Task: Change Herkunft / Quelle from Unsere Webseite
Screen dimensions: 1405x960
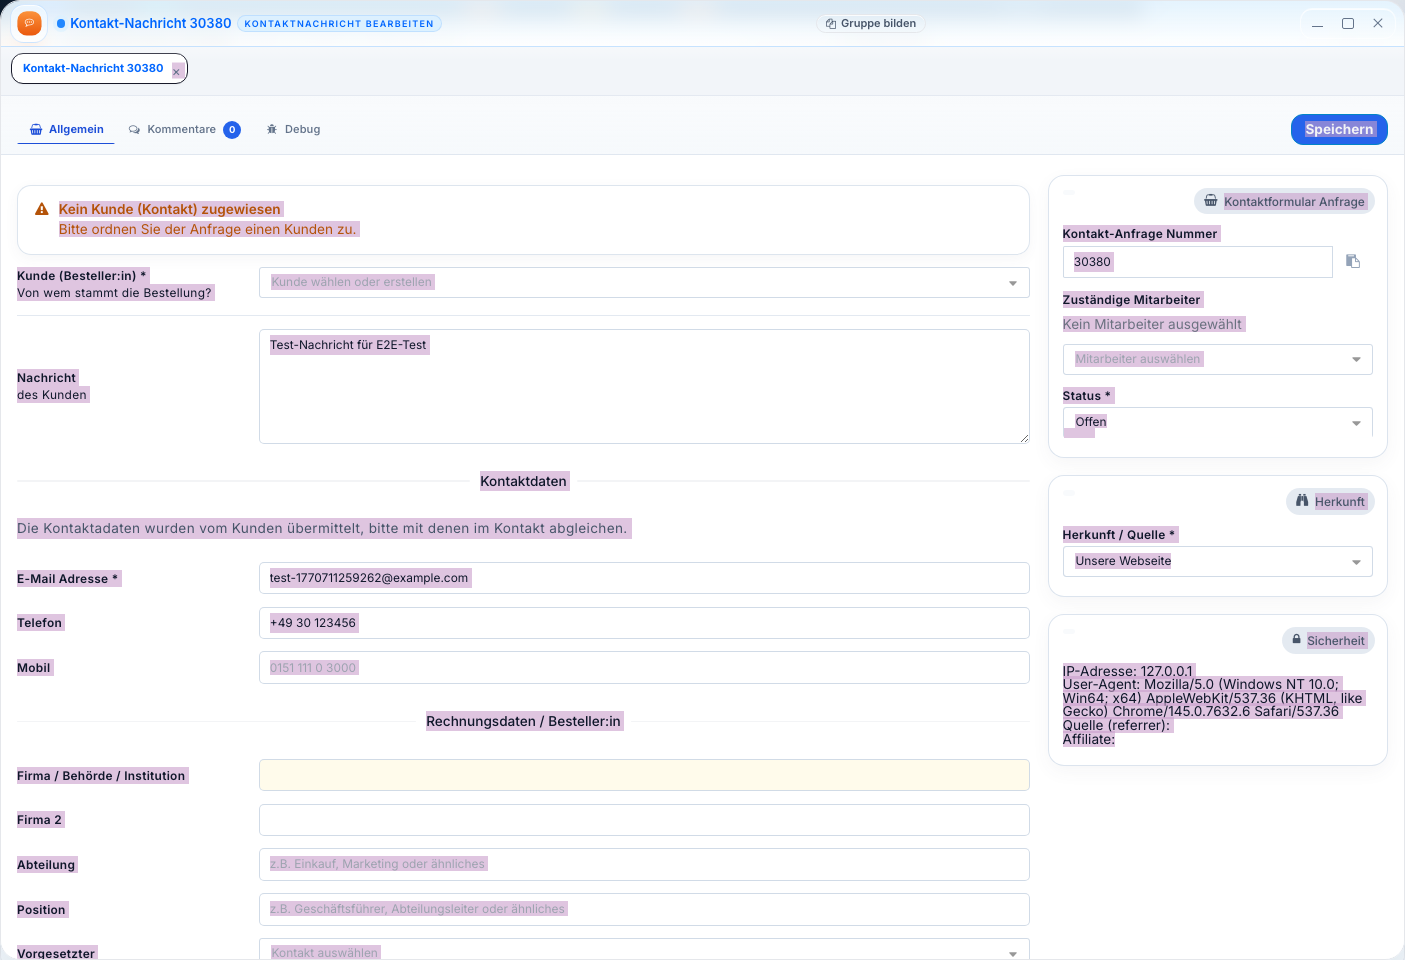Action: tap(1217, 561)
